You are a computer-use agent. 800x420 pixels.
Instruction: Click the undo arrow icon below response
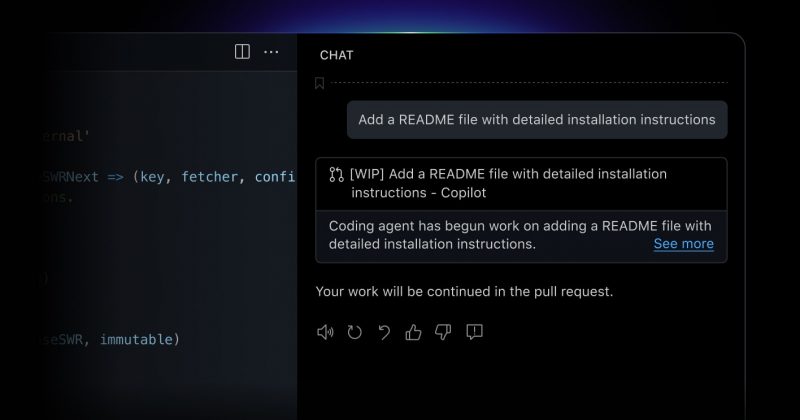tap(384, 332)
